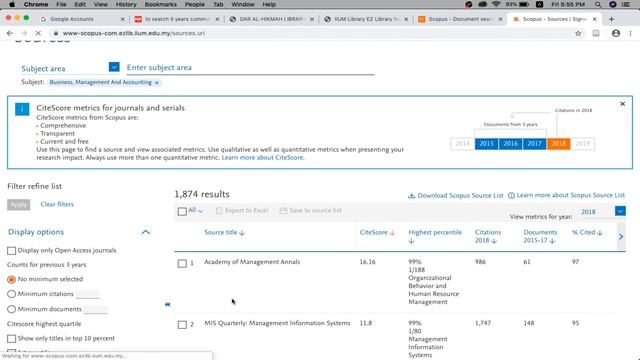Open the Bookmarks menu
640x360 pixels.
coord(160,4)
